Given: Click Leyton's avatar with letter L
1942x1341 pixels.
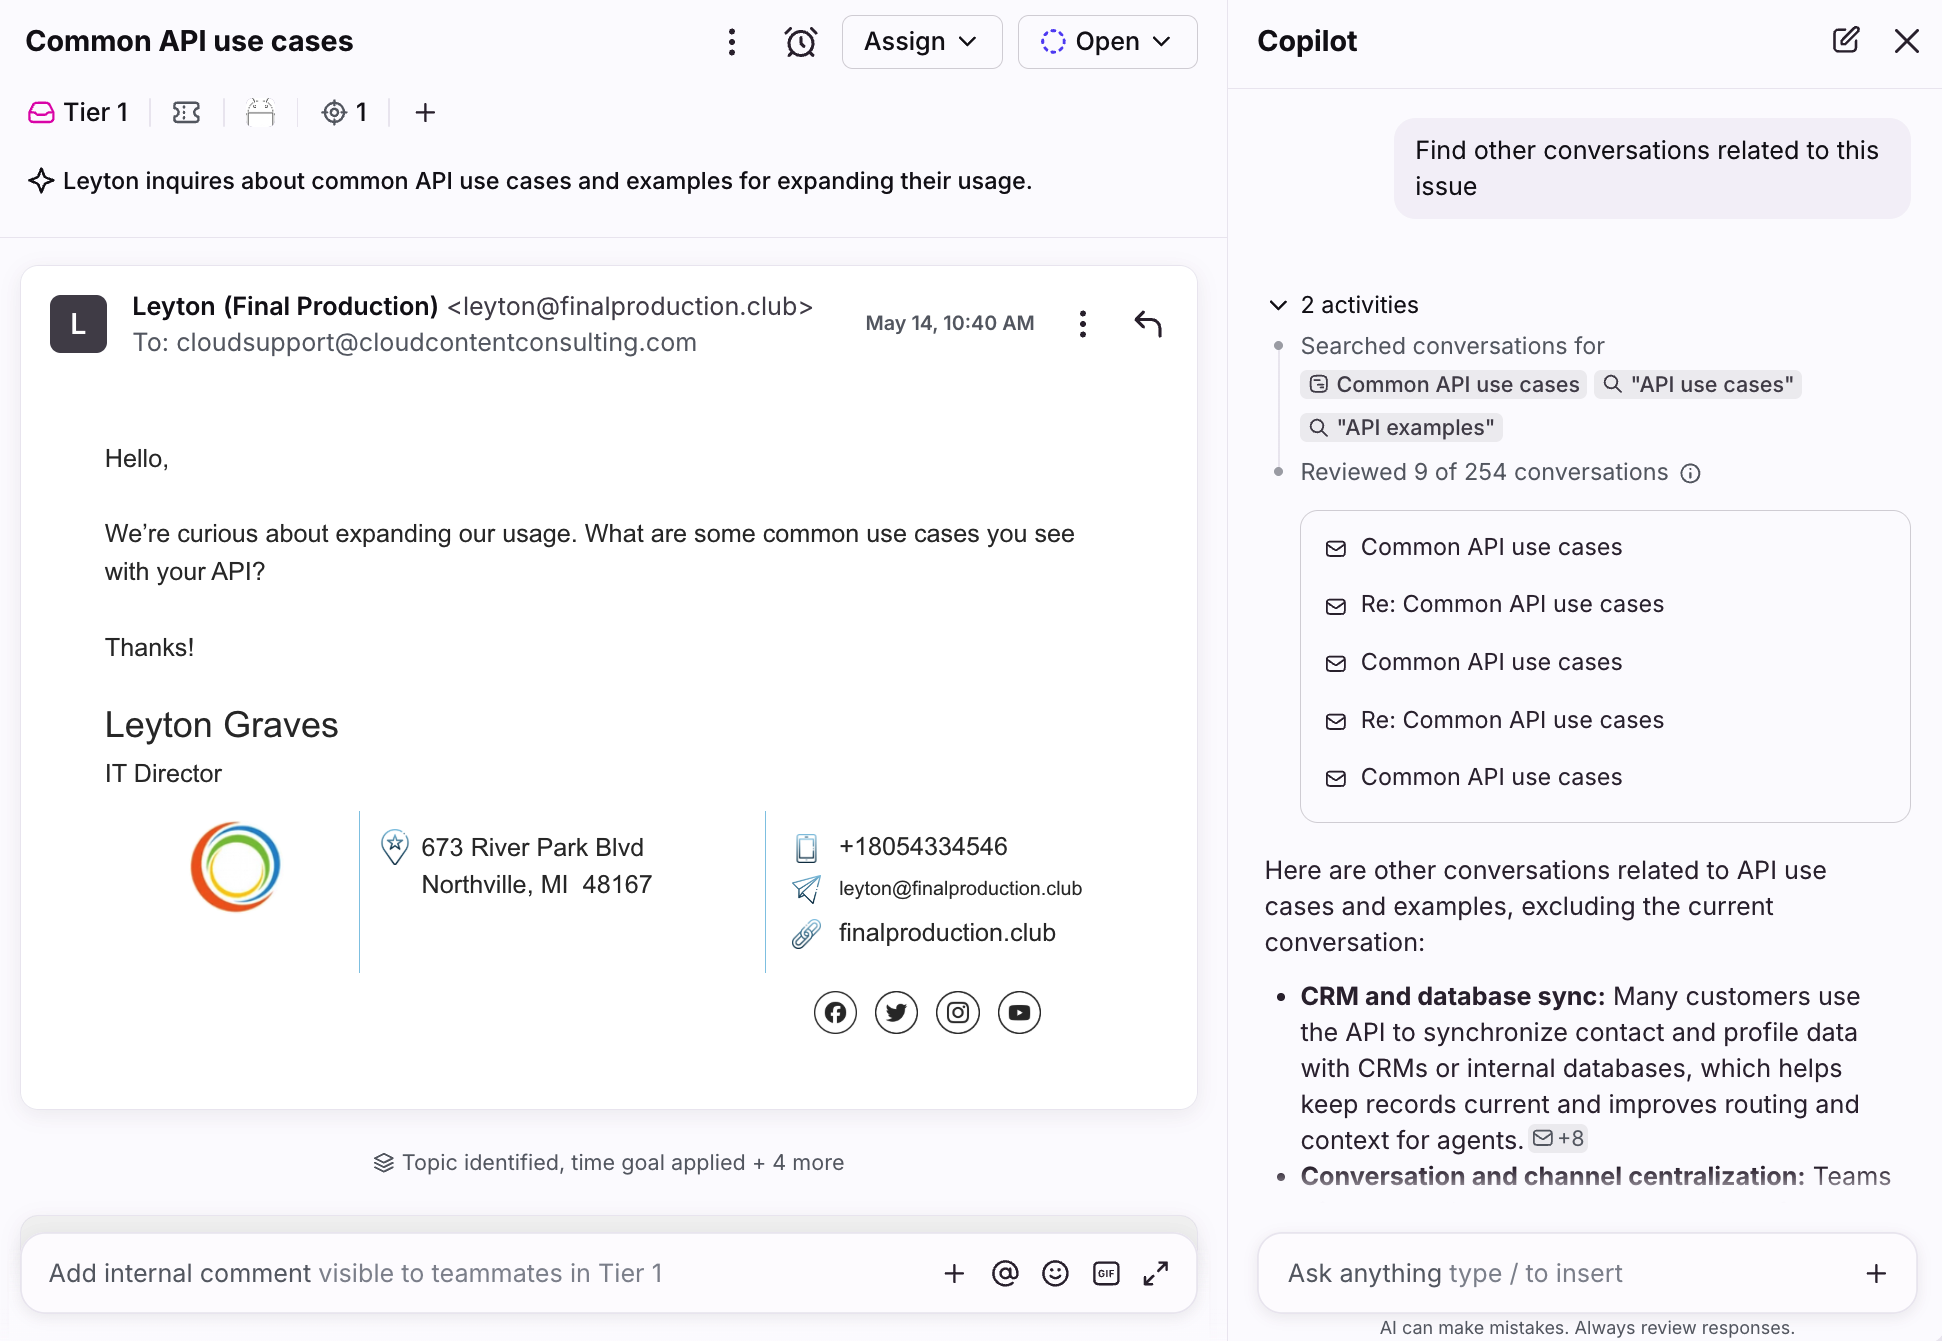Looking at the screenshot, I should pos(78,324).
